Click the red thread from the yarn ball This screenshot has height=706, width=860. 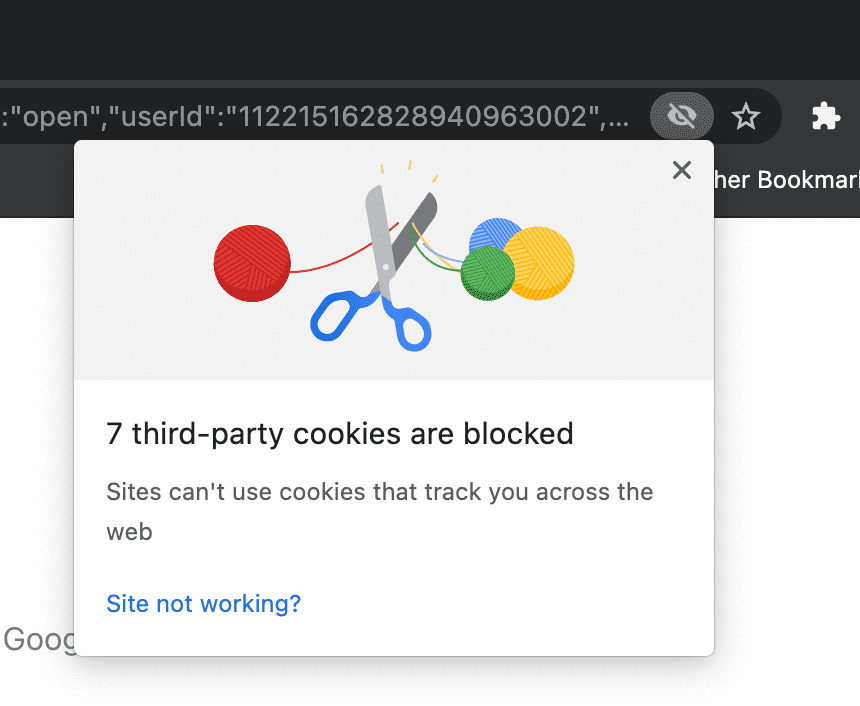click(x=344, y=252)
